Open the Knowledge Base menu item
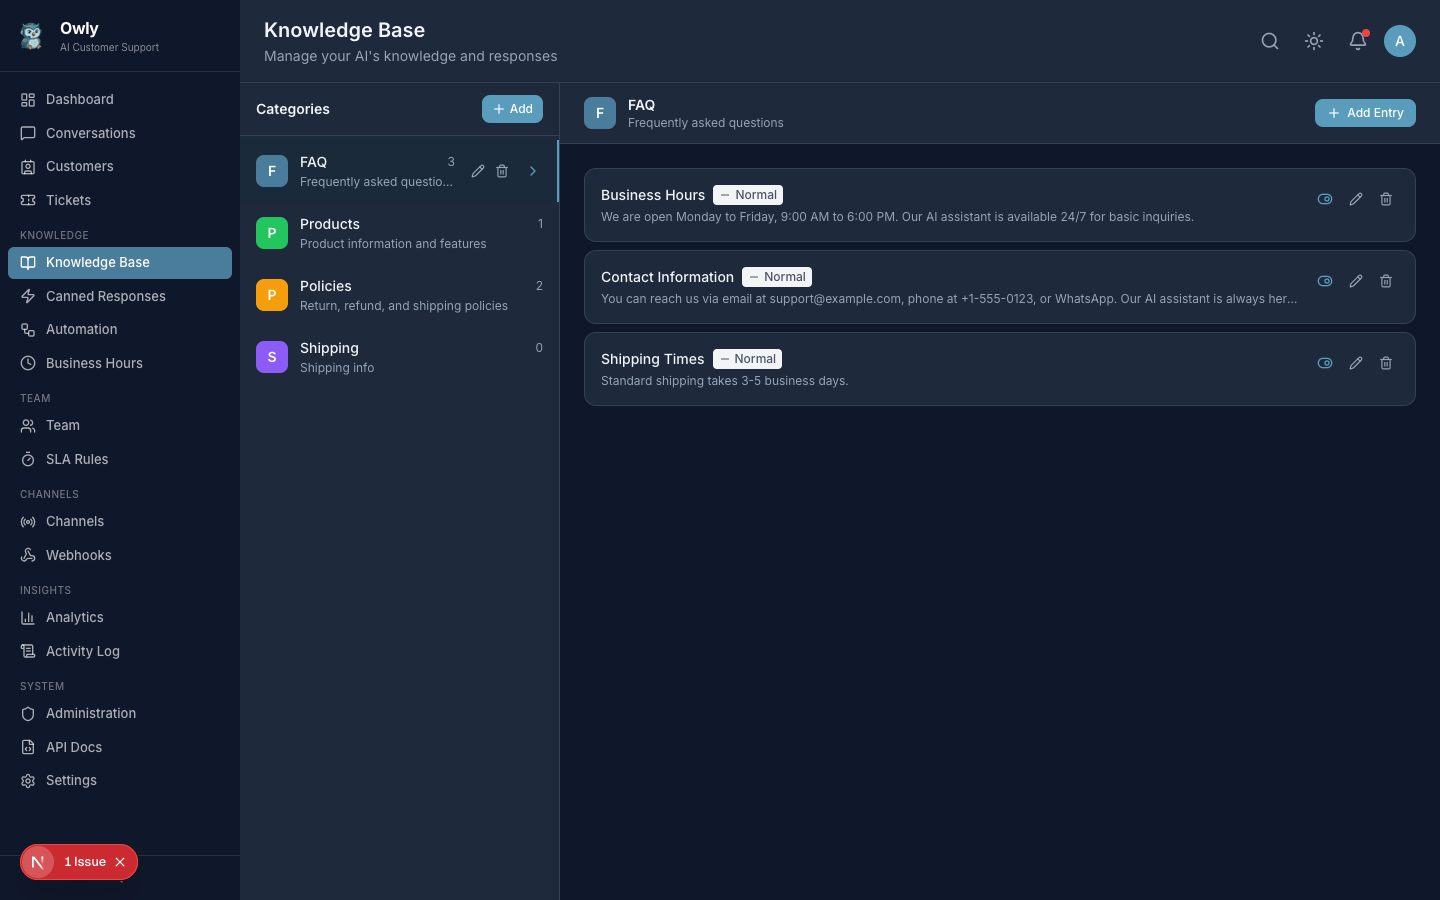 97,262
